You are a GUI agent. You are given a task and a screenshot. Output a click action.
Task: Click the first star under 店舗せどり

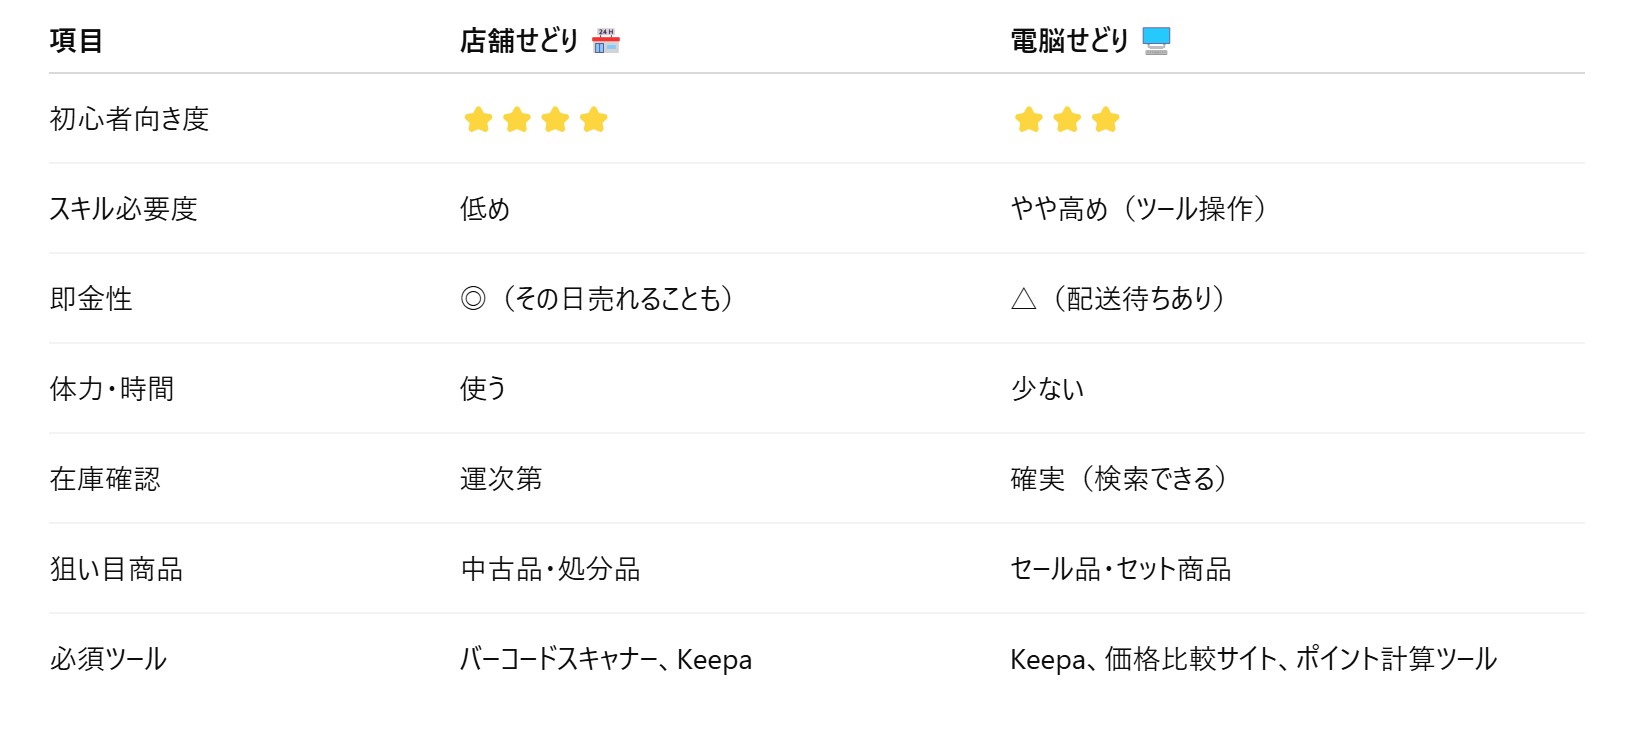(x=478, y=120)
